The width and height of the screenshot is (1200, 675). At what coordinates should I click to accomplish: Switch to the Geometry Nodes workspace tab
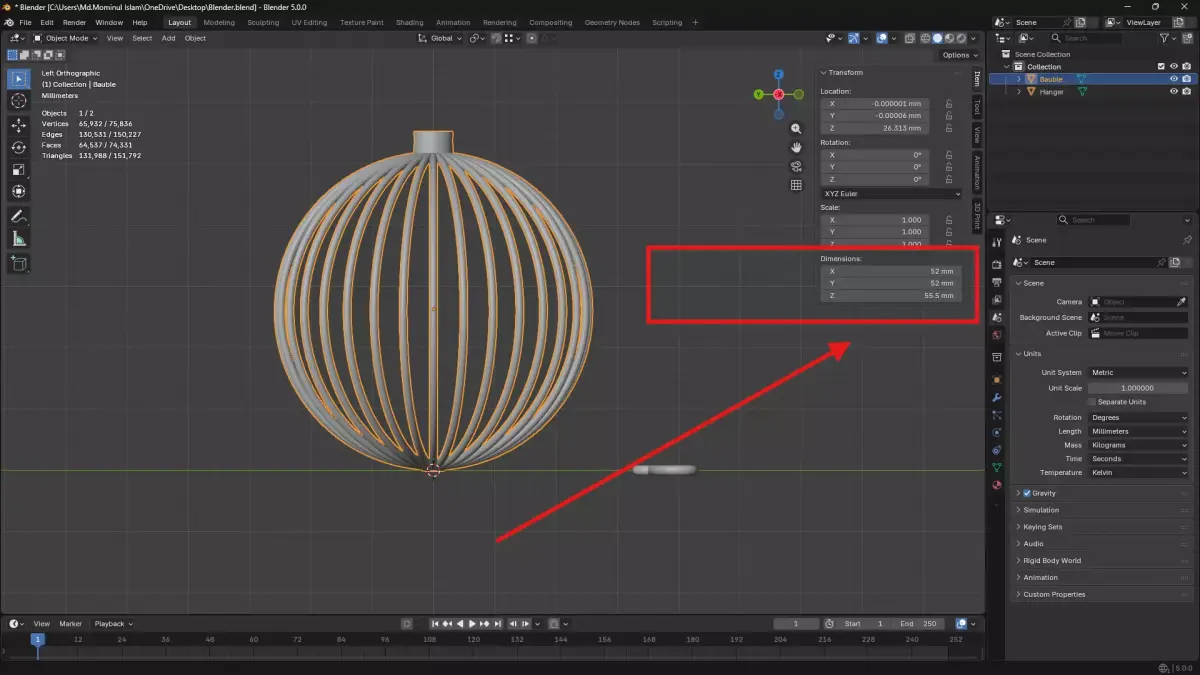[x=612, y=22]
